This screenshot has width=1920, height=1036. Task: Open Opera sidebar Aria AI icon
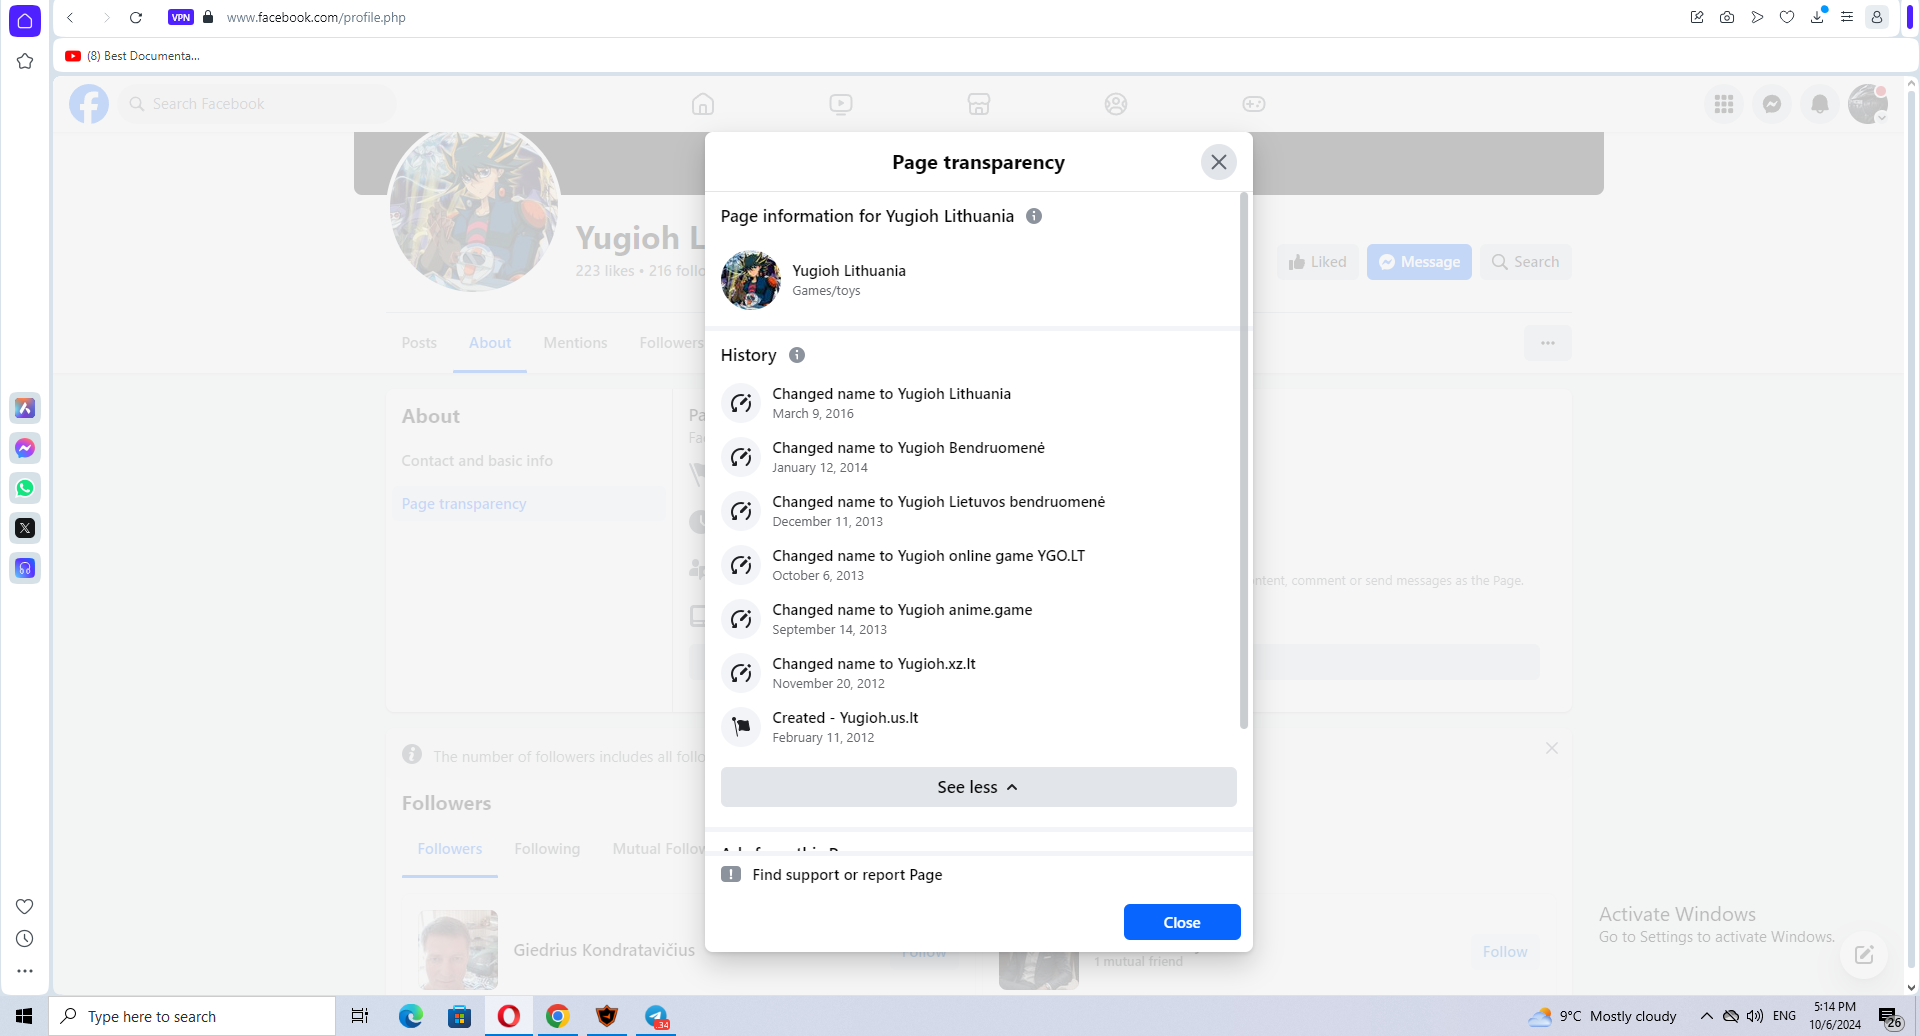[25, 408]
